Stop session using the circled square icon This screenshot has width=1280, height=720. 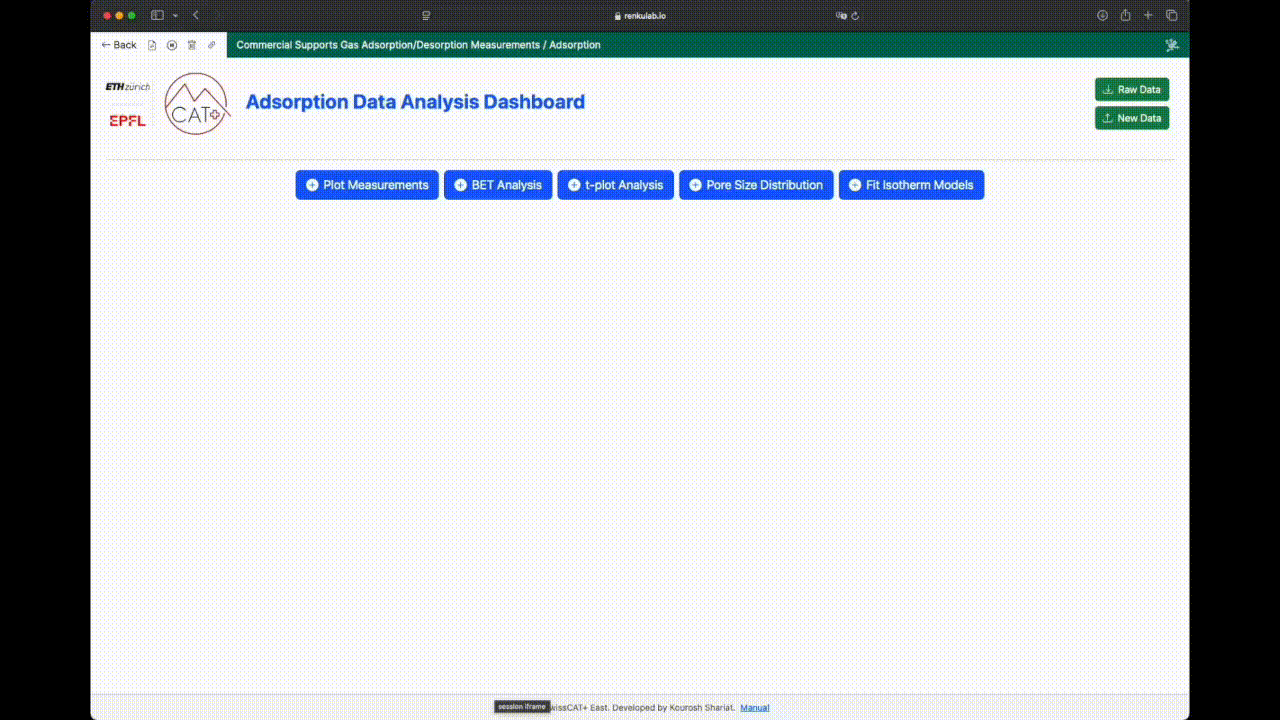coord(172,45)
